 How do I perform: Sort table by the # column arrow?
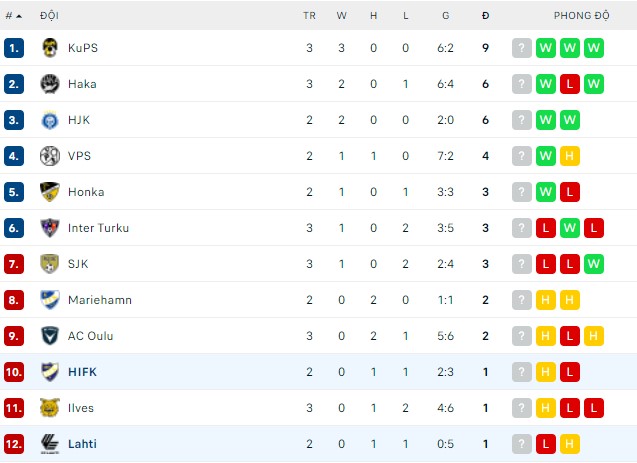tap(12, 16)
